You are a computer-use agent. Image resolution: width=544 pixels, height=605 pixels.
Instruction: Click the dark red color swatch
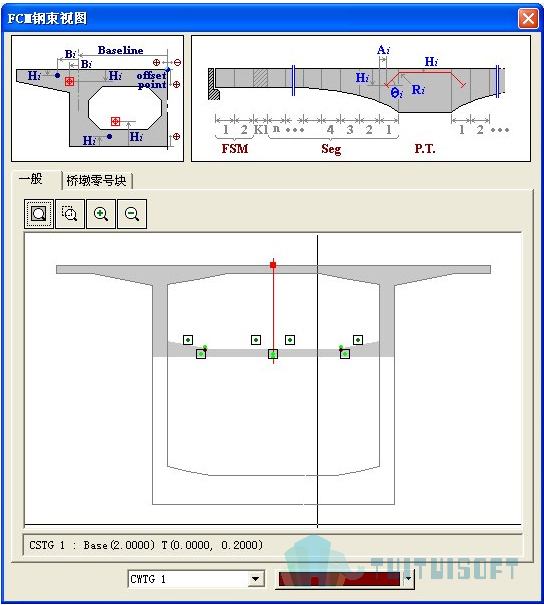(x=339, y=579)
